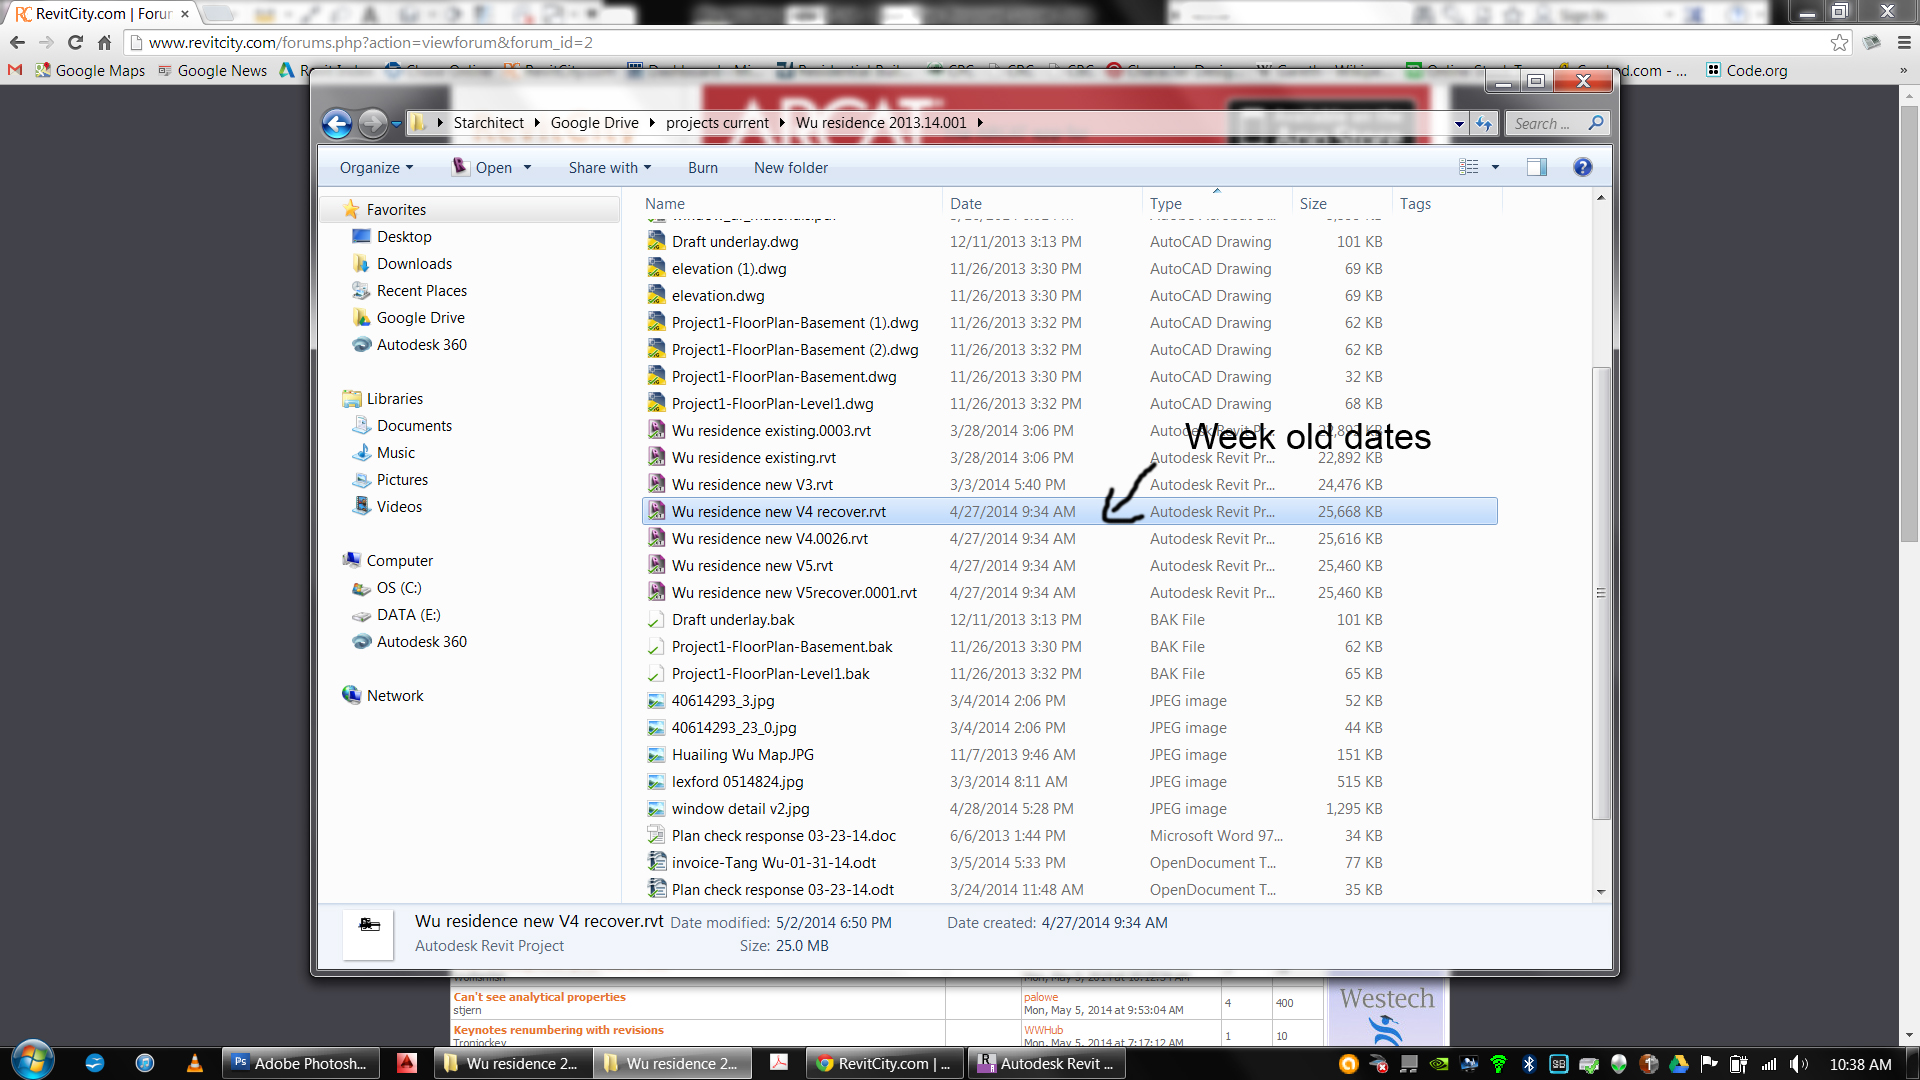Image resolution: width=1920 pixels, height=1080 pixels.
Task: Click the Chrome home icon
Action: tap(104, 42)
